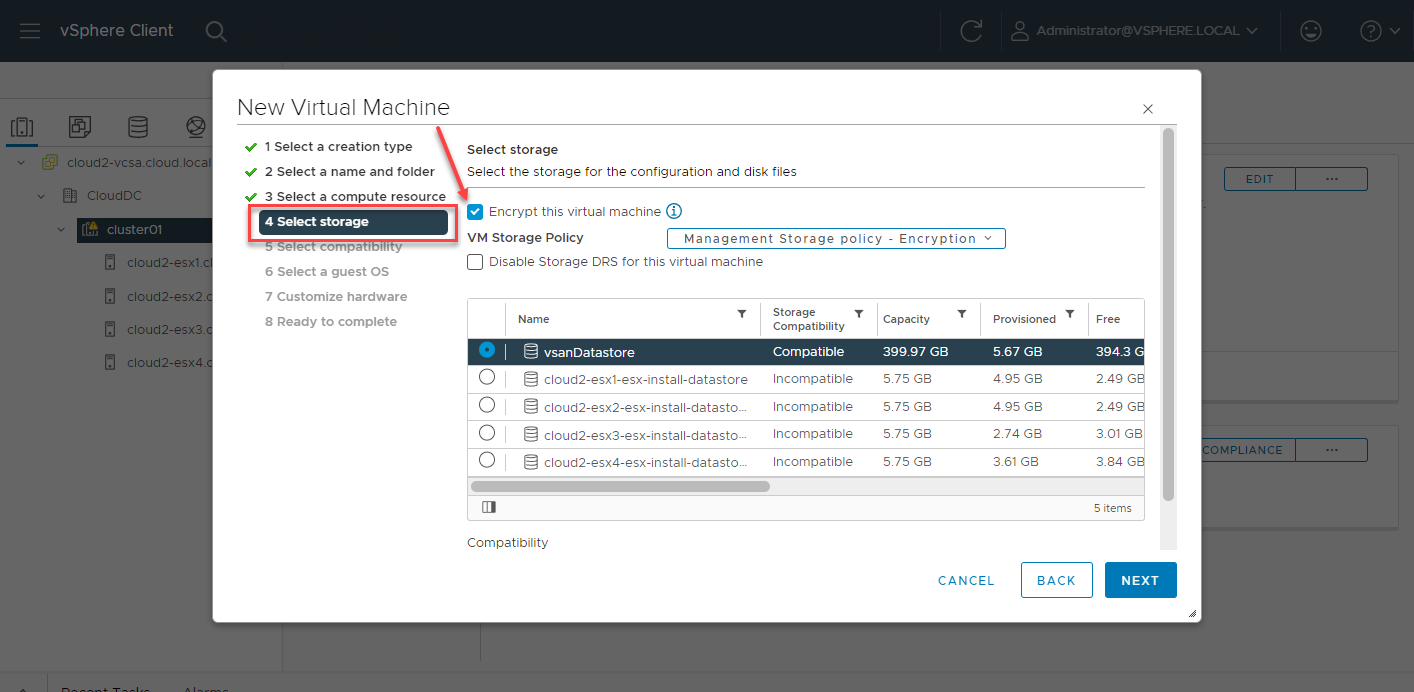Image resolution: width=1414 pixels, height=692 pixels.
Task: Click the BACK button
Action: coord(1056,580)
